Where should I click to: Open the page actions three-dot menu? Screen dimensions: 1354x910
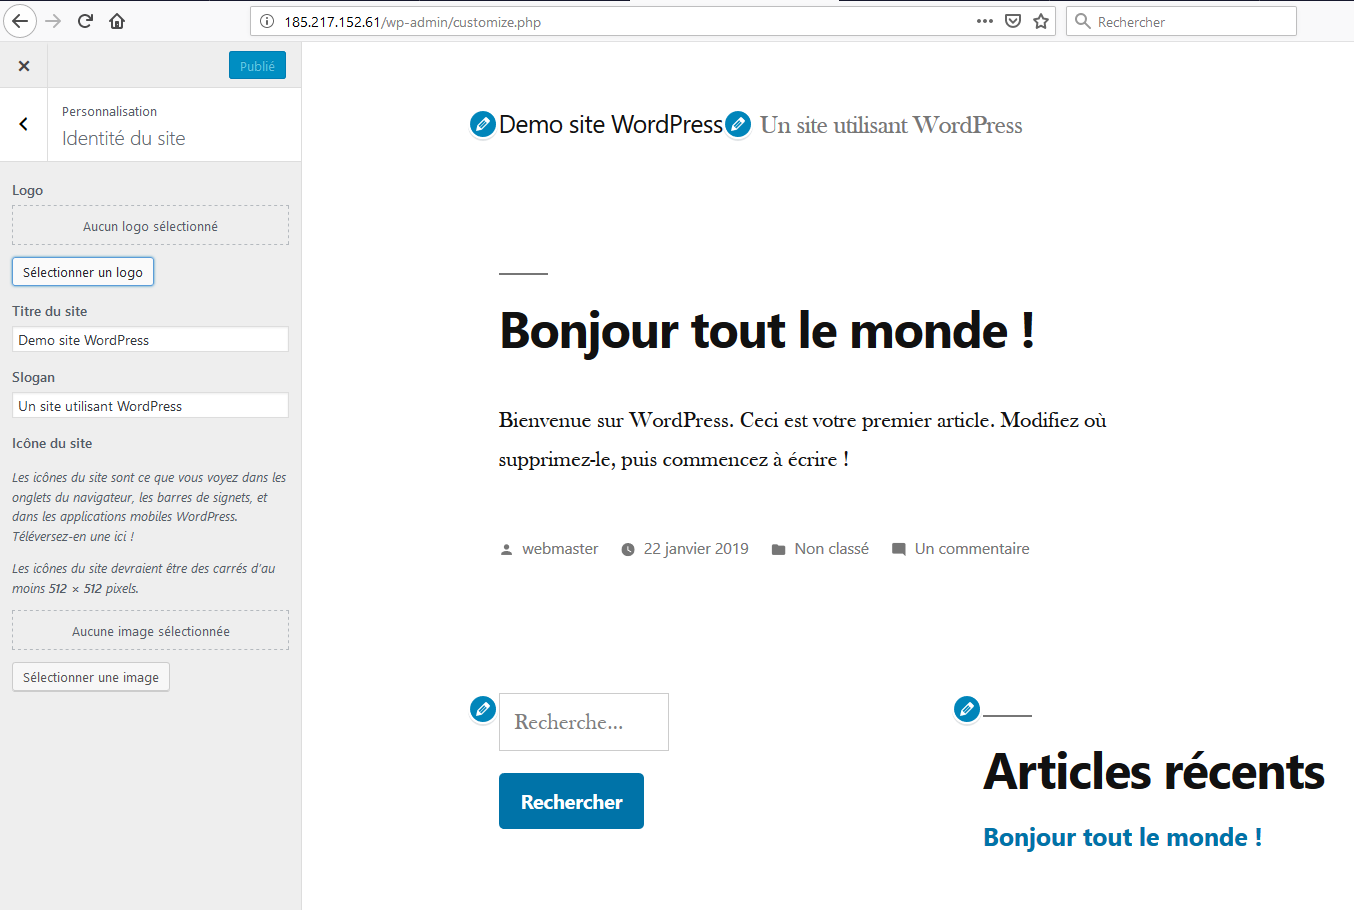coord(985,21)
